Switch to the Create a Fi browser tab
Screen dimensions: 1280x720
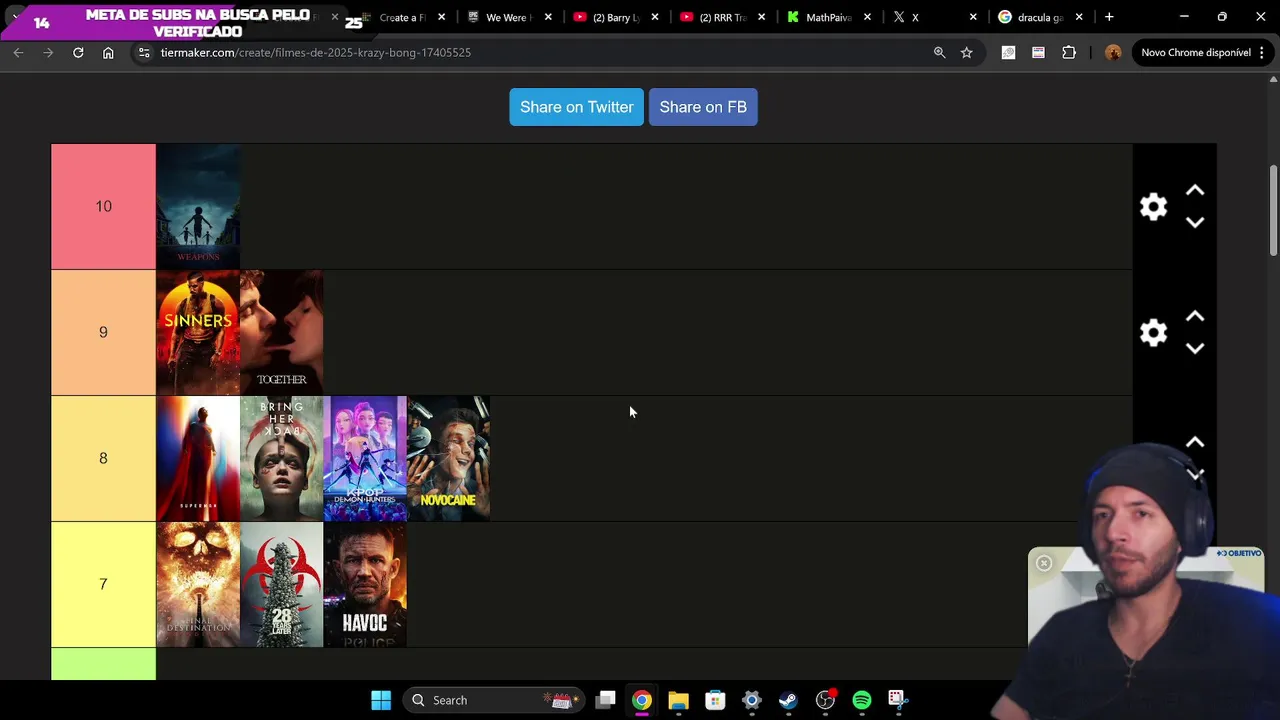coord(400,17)
